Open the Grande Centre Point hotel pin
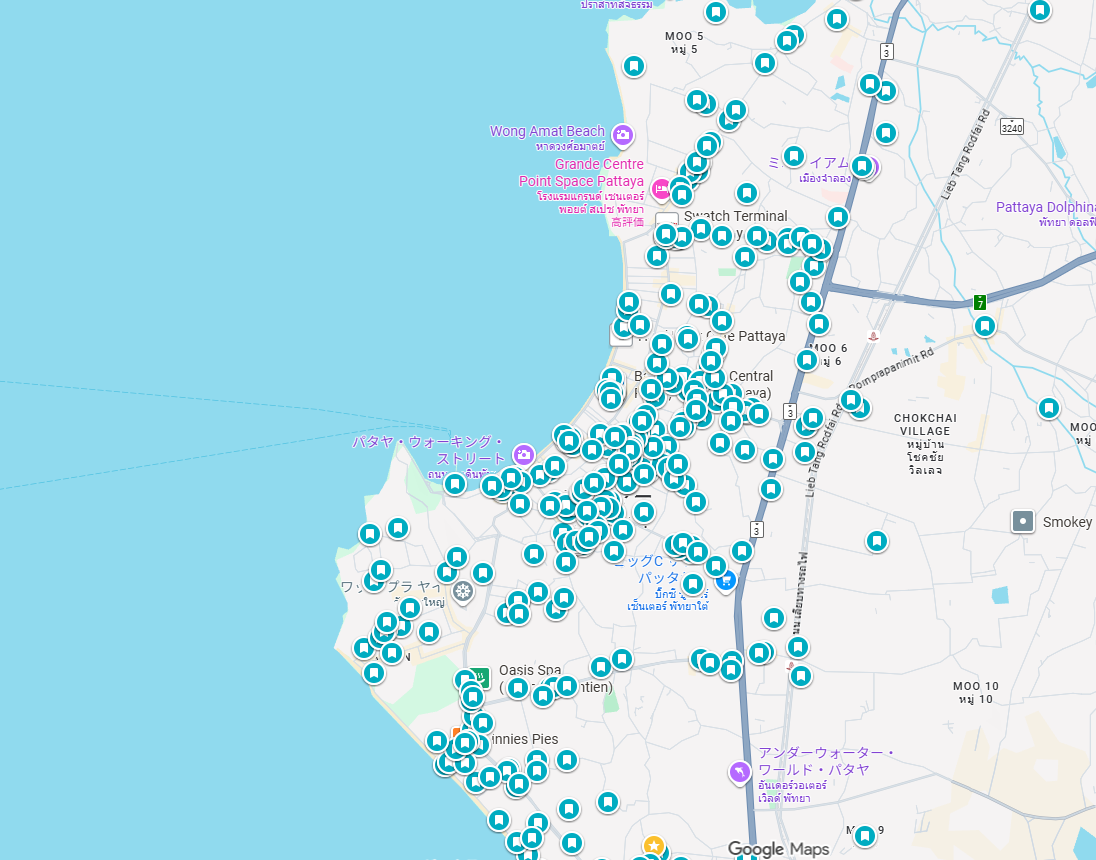Viewport: 1096px width, 860px height. 661,188
